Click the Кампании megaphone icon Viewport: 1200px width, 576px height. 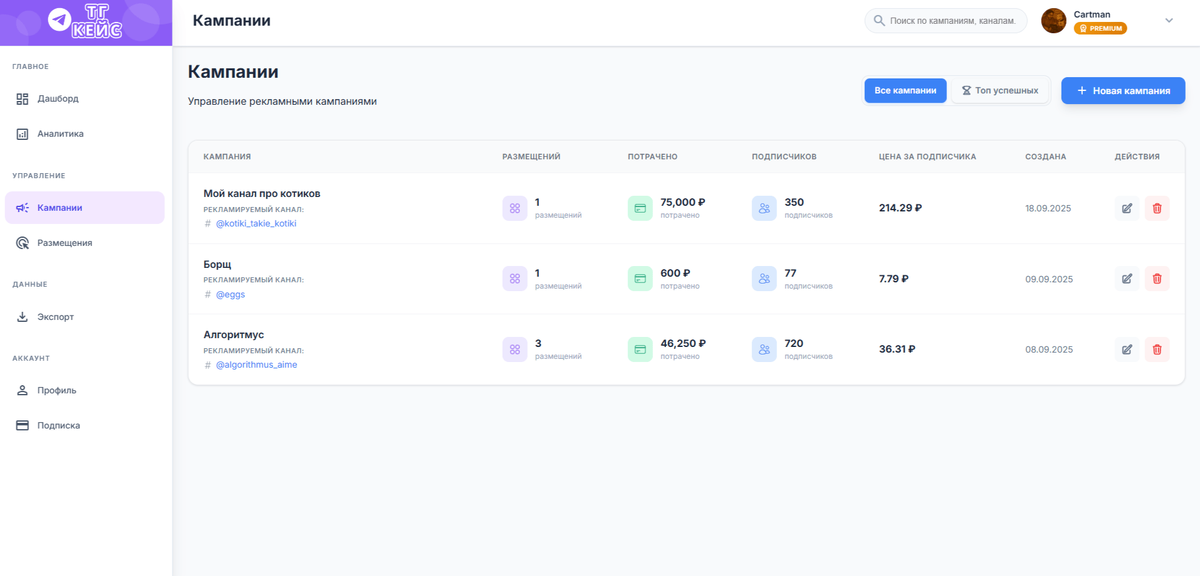coord(21,206)
